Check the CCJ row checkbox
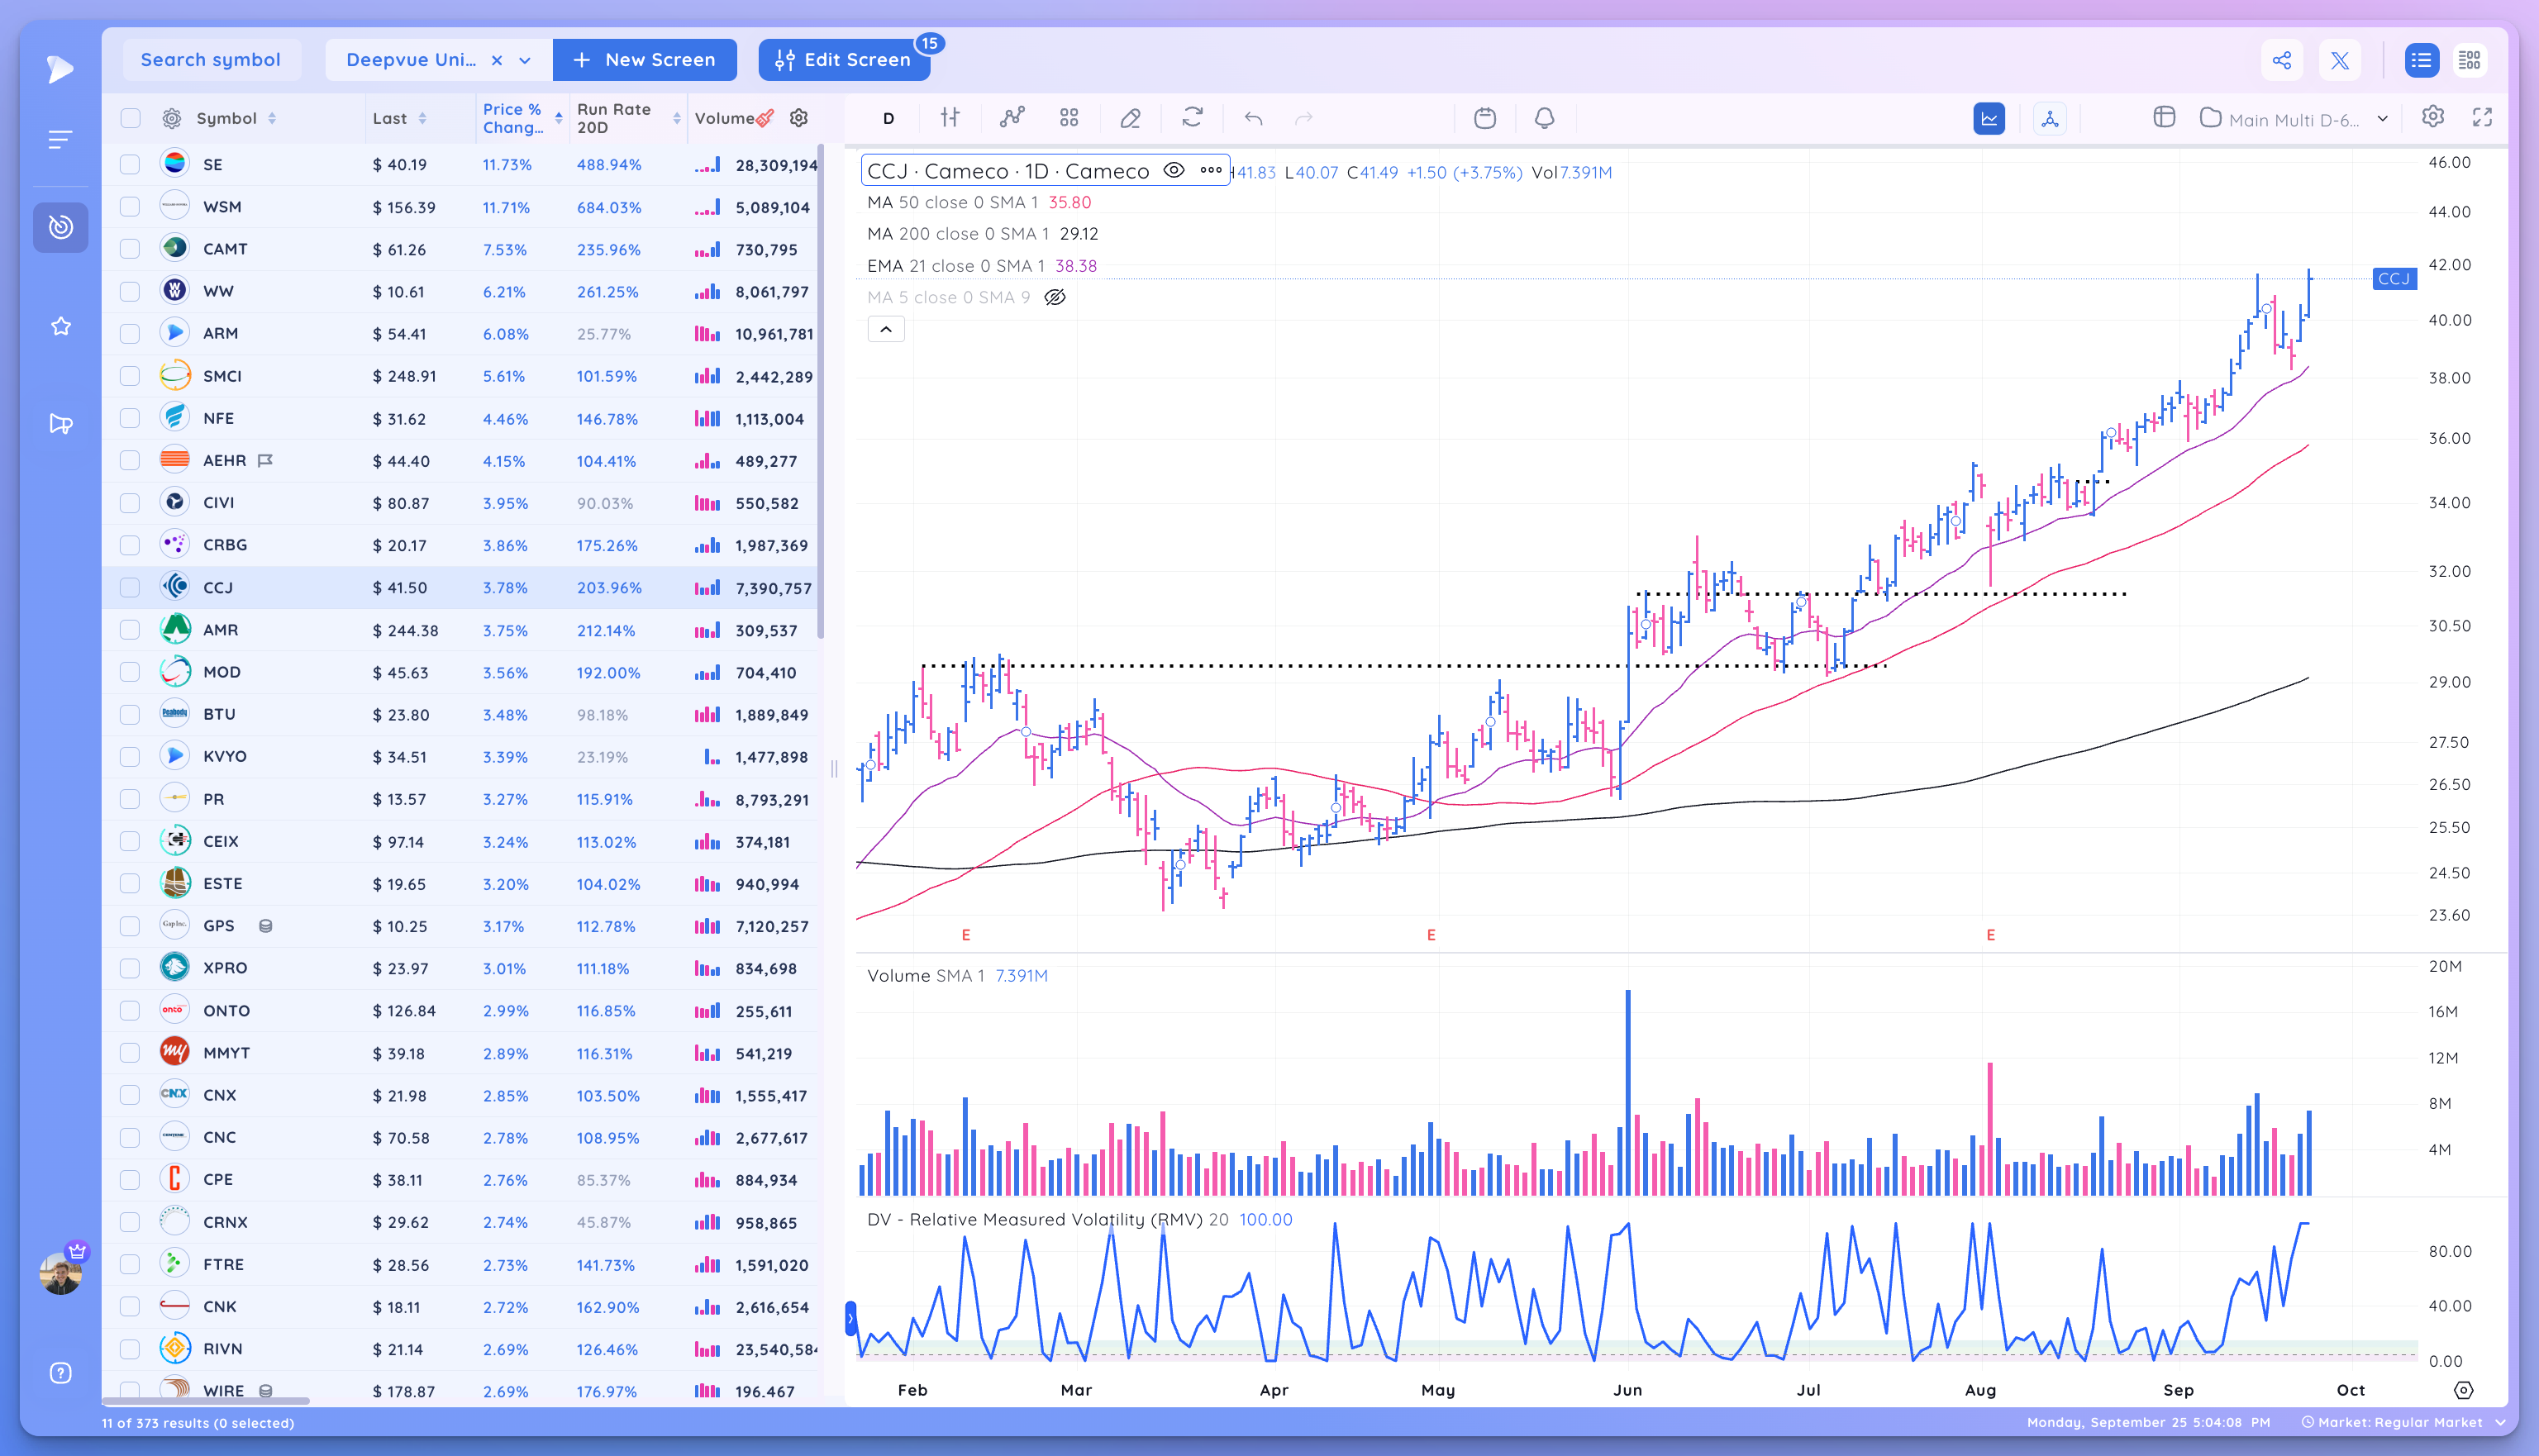This screenshot has width=2539, height=1456. [130, 588]
